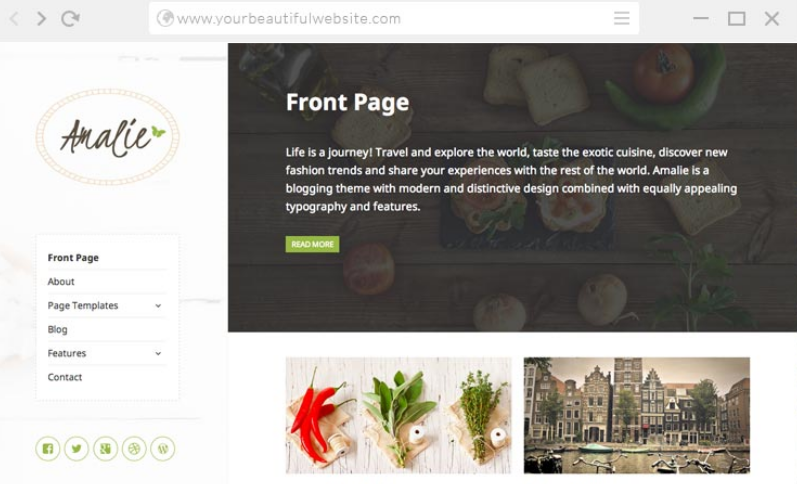The image size is (797, 484).
Task: Click the Amalie logo
Action: coord(107,137)
